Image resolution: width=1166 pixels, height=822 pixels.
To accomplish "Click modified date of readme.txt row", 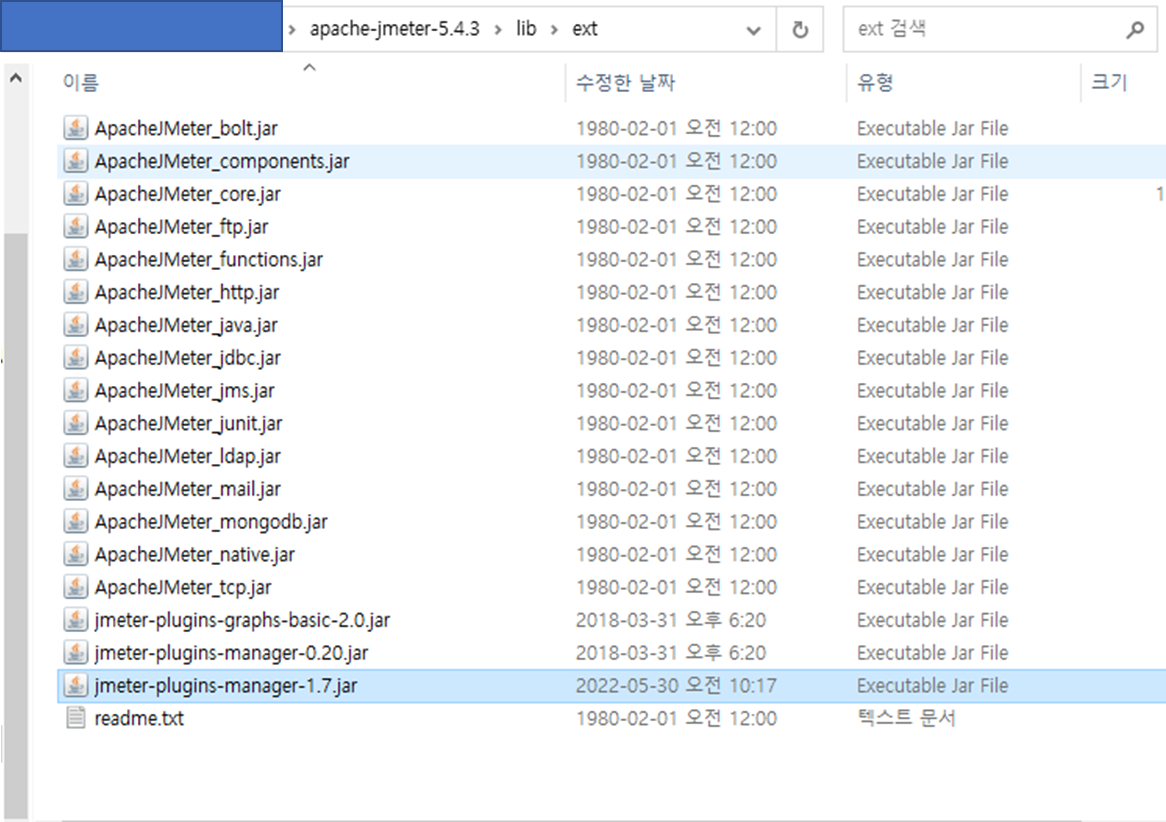I will click(676, 718).
